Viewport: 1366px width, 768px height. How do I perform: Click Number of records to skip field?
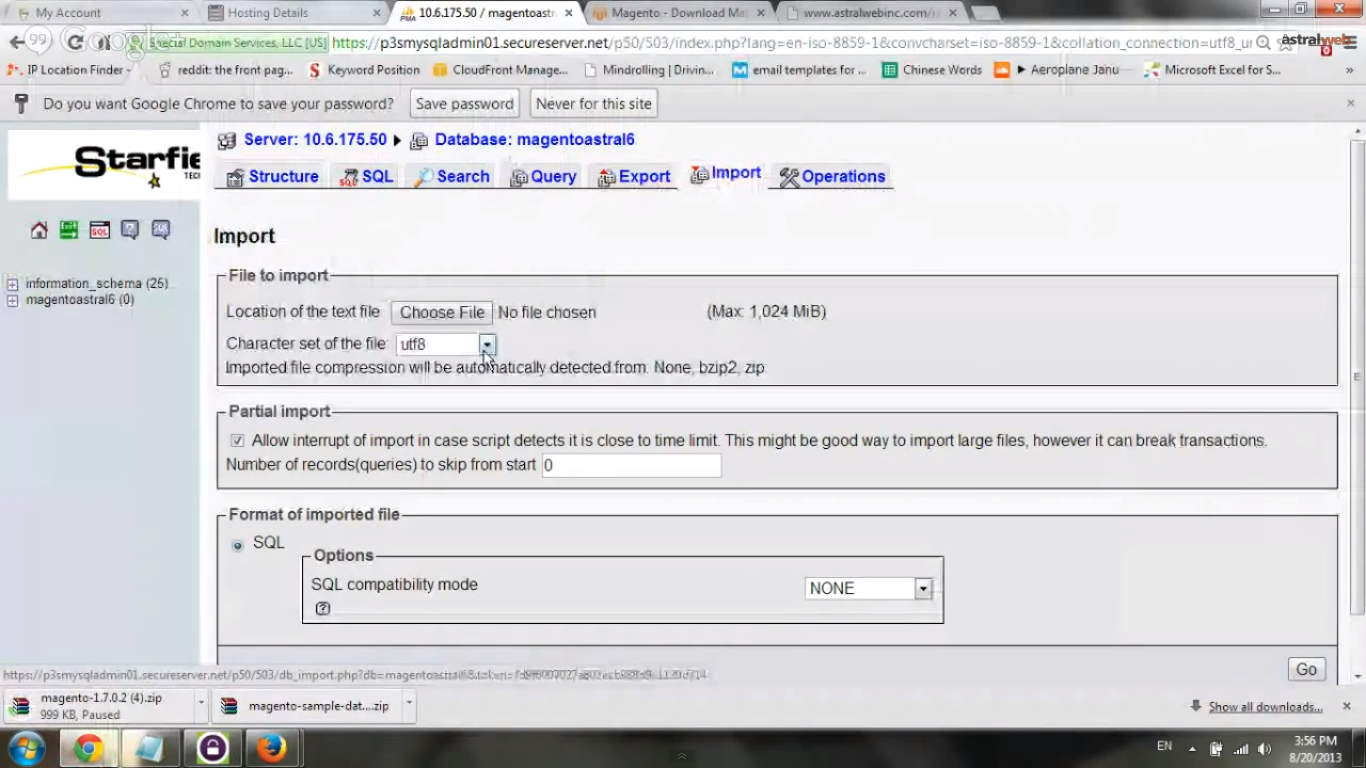pyautogui.click(x=631, y=465)
